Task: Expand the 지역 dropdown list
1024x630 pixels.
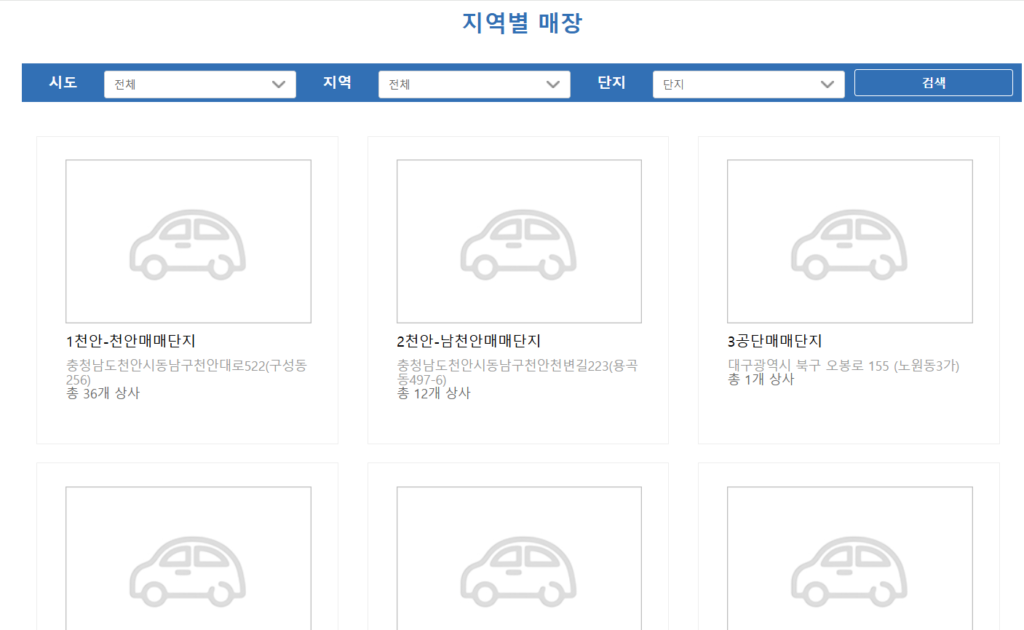Action: point(474,84)
